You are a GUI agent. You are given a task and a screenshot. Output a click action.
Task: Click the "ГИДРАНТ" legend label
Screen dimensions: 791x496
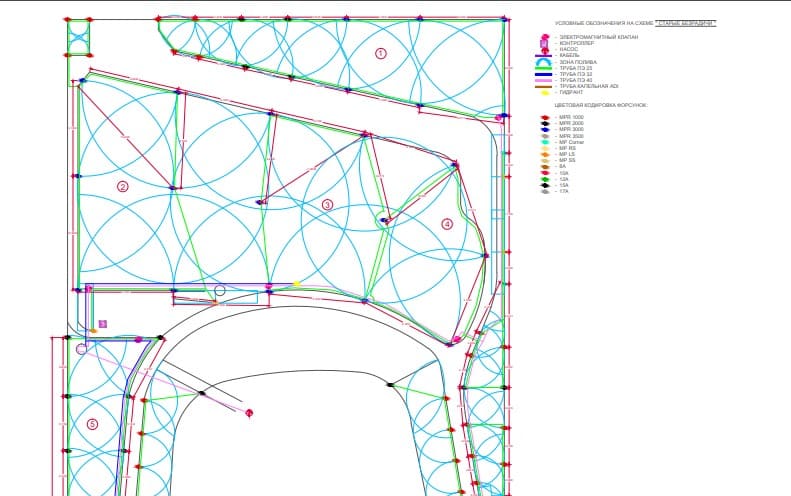(571, 92)
